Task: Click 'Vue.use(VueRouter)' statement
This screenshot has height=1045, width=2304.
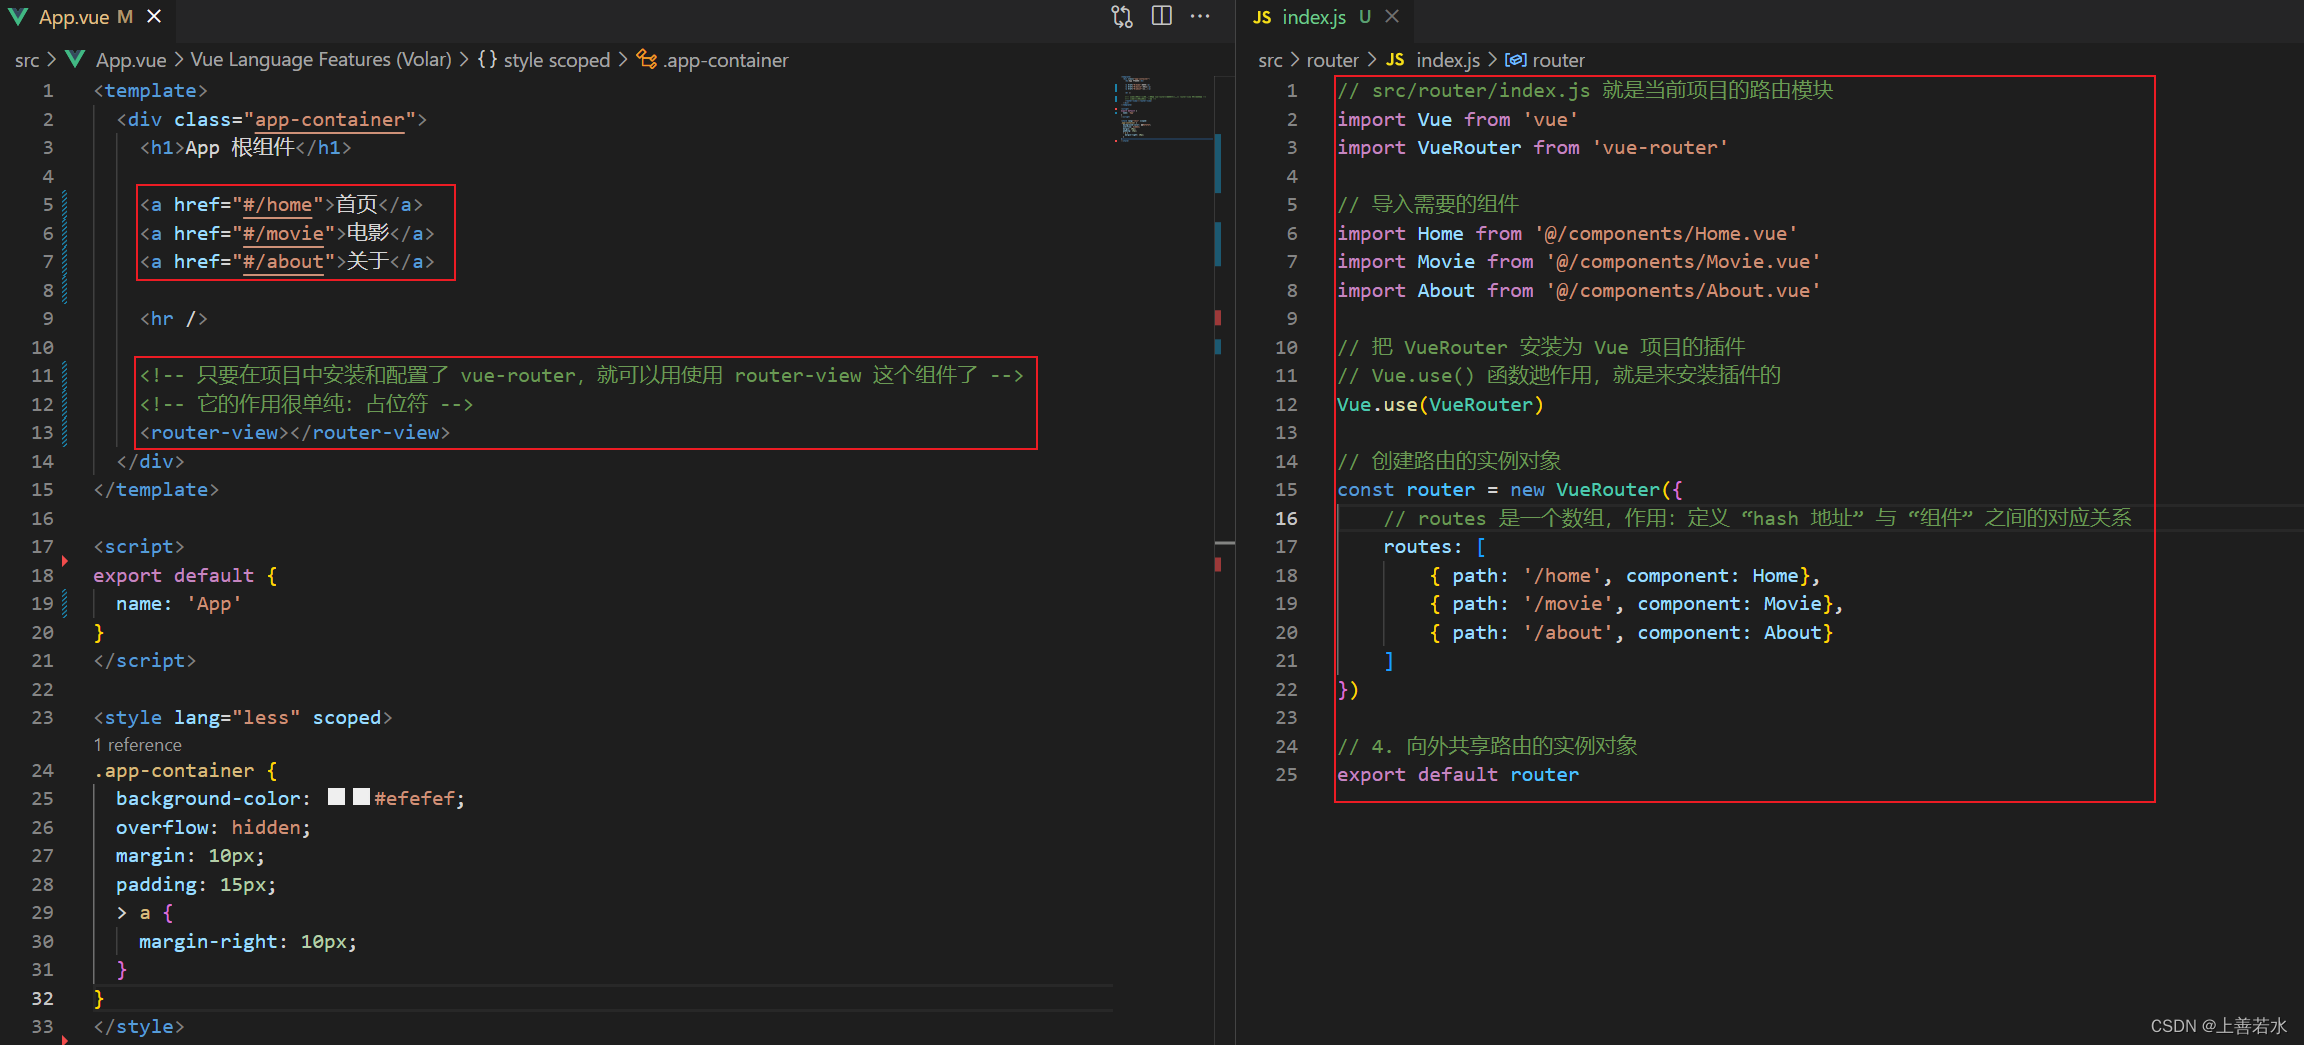Action: [x=1440, y=405]
